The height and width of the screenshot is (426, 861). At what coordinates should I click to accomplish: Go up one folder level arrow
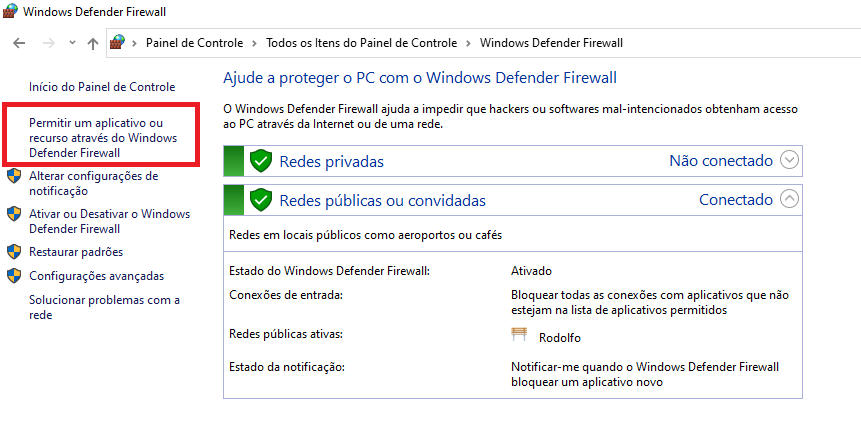[x=93, y=43]
